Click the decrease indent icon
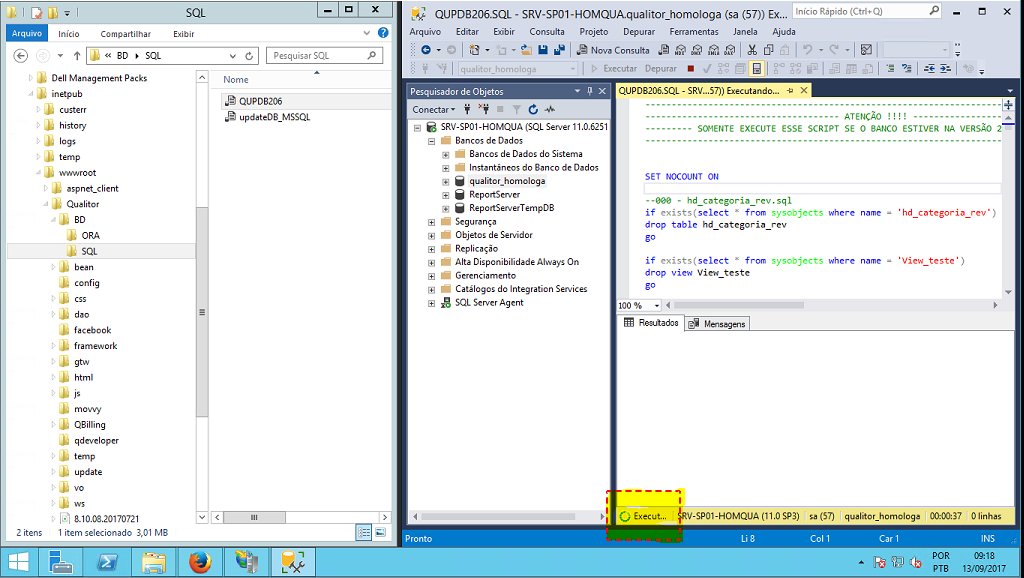 (x=929, y=68)
